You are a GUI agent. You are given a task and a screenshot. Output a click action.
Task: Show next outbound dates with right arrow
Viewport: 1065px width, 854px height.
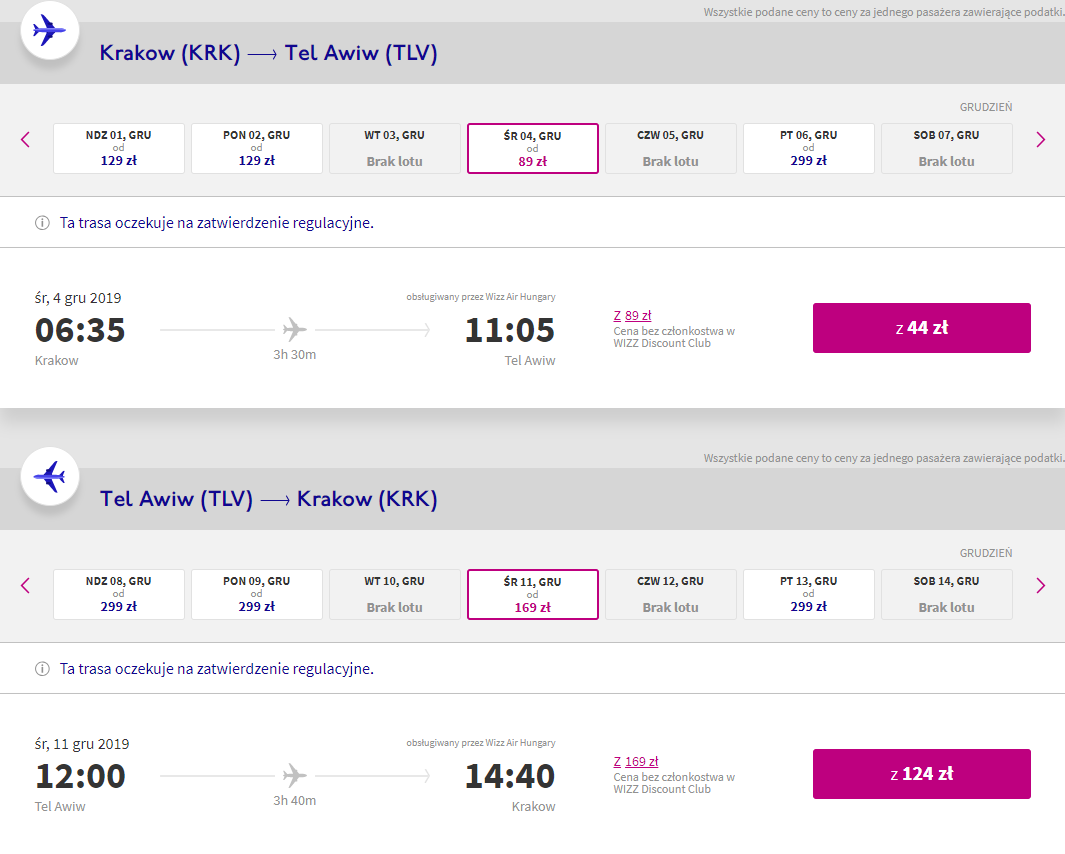1040,140
